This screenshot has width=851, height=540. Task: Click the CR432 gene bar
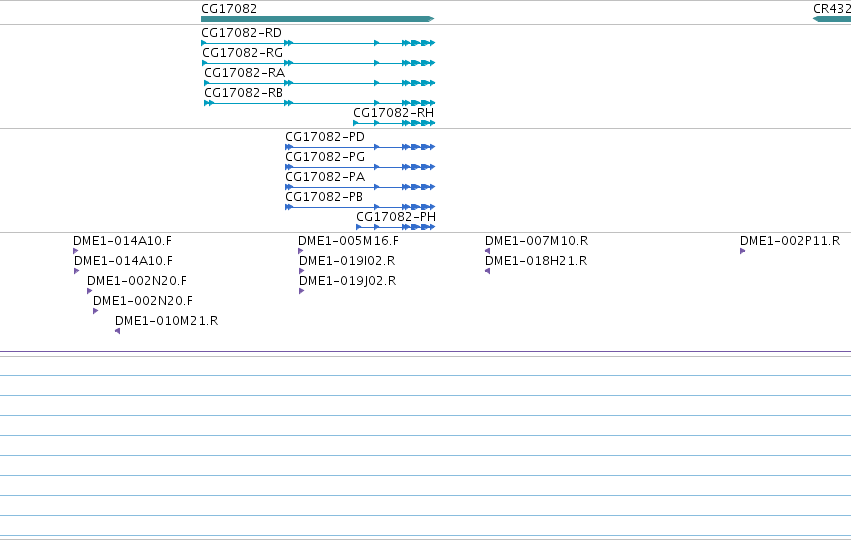coord(832,19)
